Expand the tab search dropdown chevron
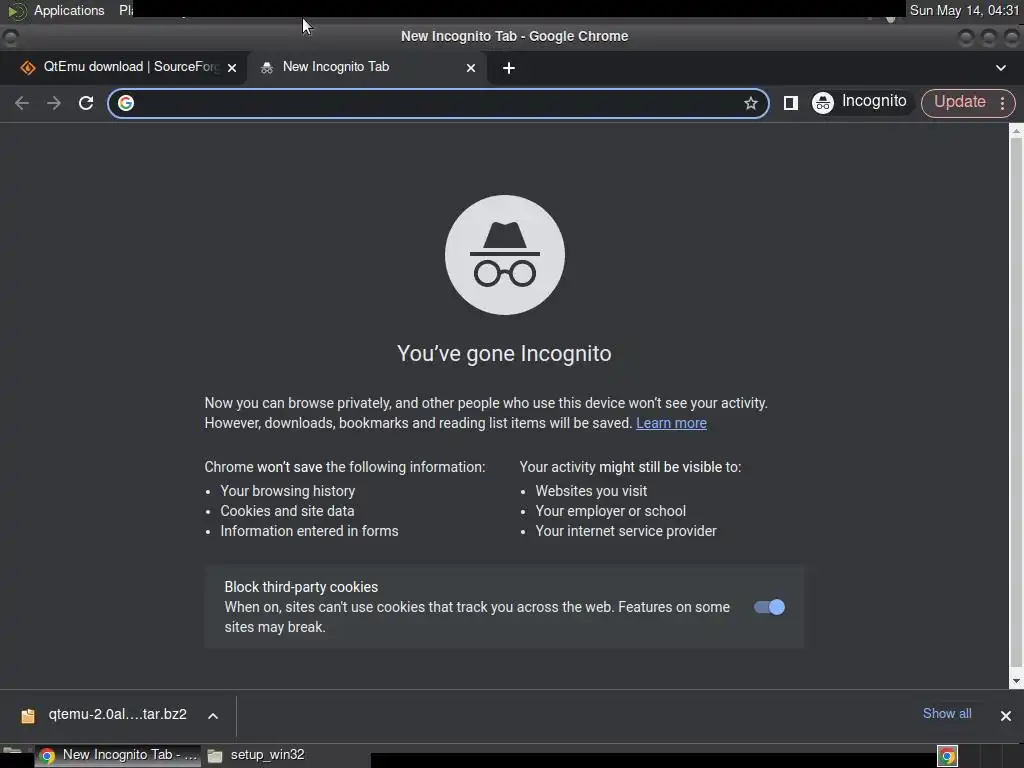The width and height of the screenshot is (1024, 768). 1000,68
